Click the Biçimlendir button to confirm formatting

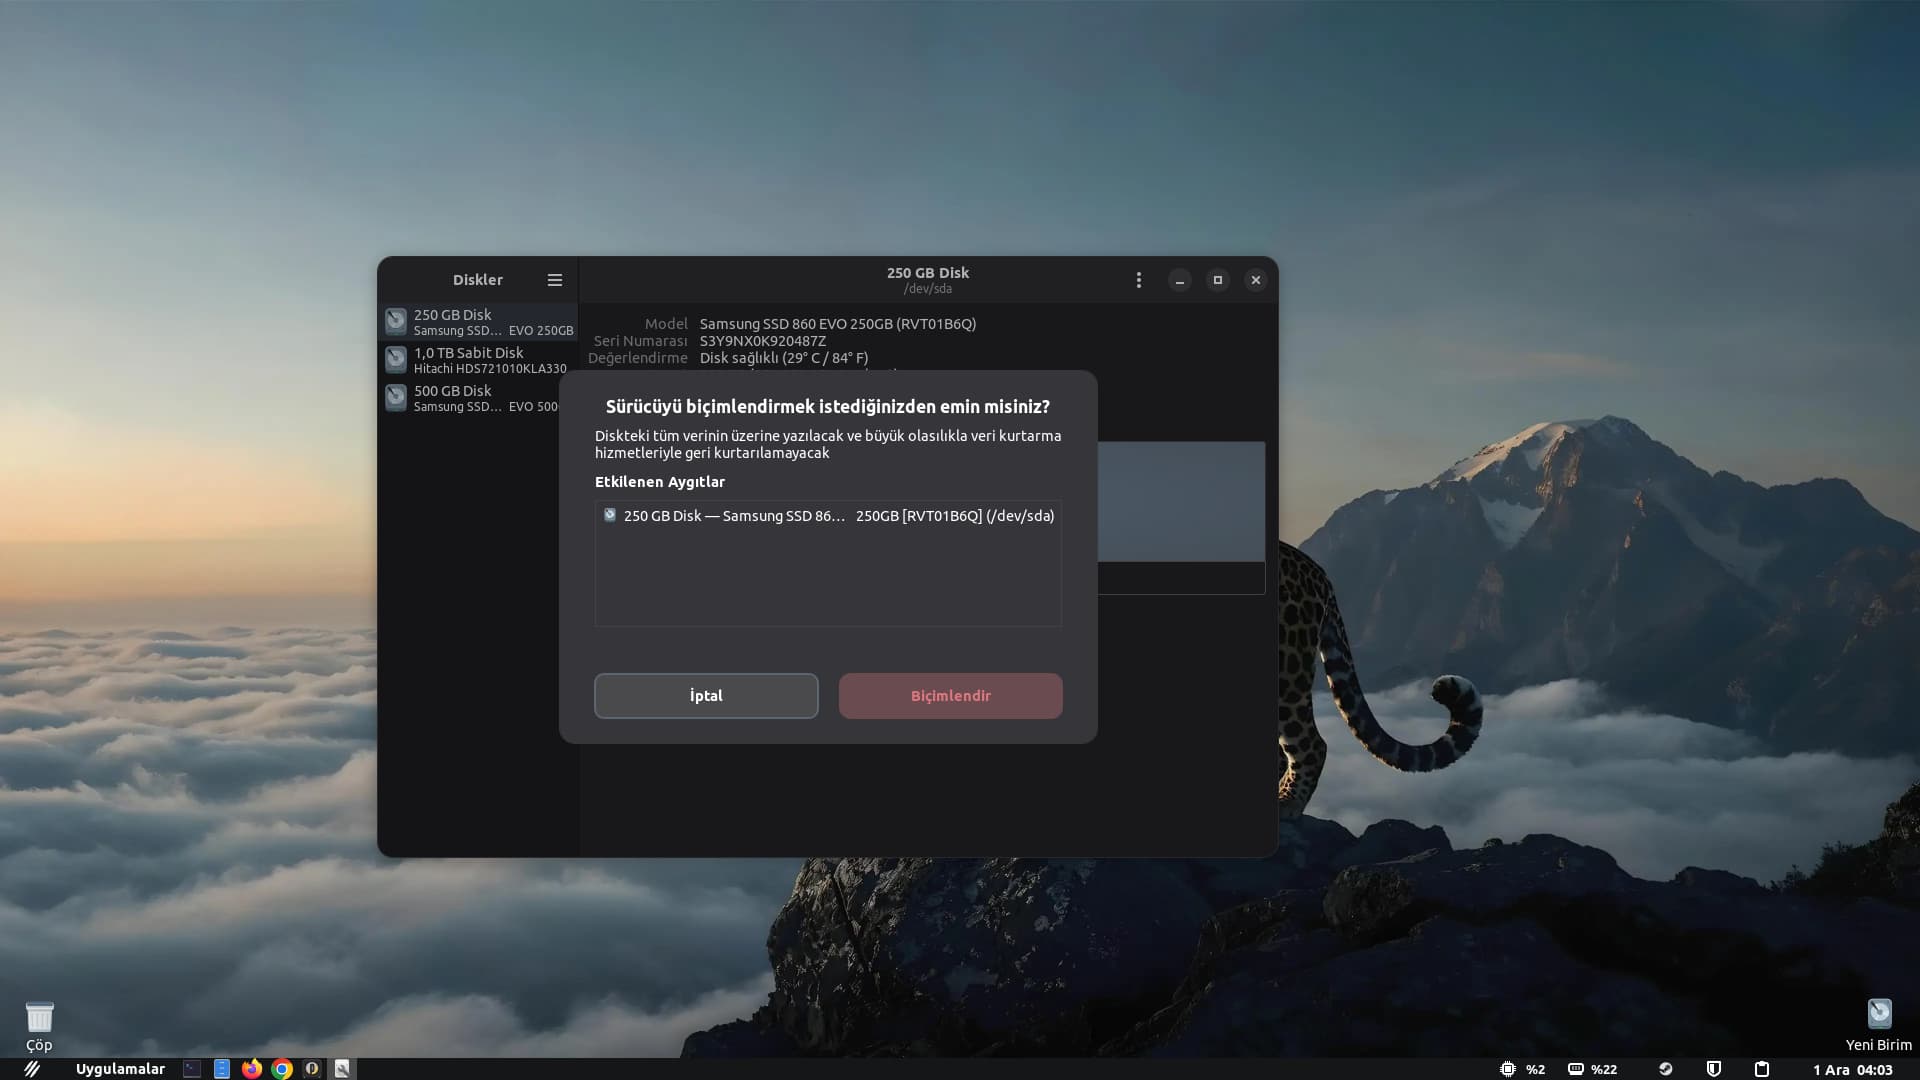click(950, 696)
